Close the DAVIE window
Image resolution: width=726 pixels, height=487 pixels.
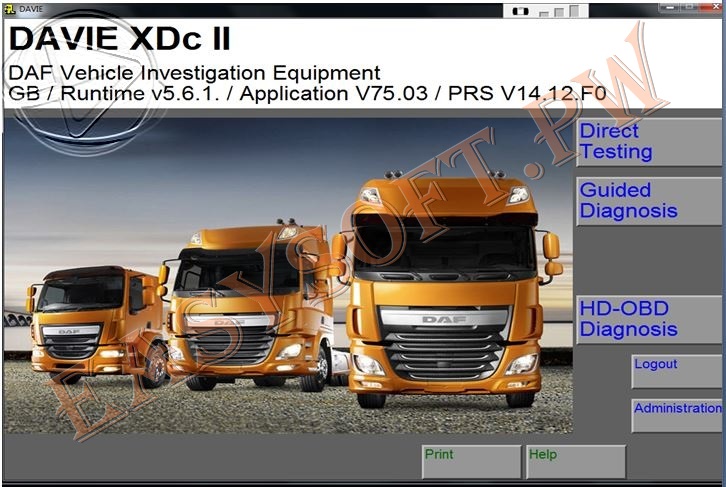pos(712,7)
